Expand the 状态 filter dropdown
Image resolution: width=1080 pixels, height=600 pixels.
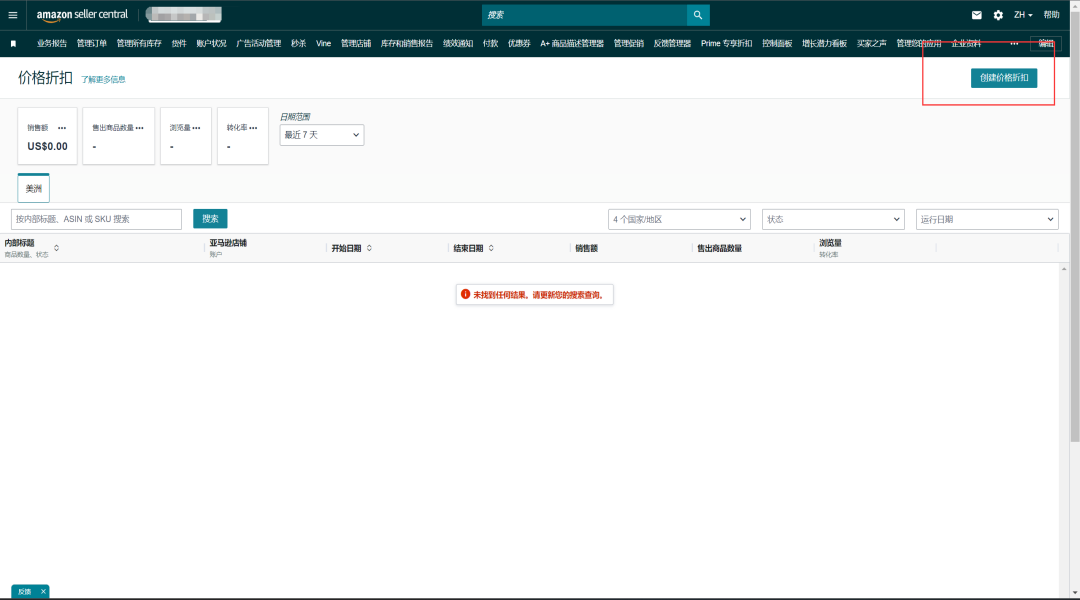tap(833, 219)
